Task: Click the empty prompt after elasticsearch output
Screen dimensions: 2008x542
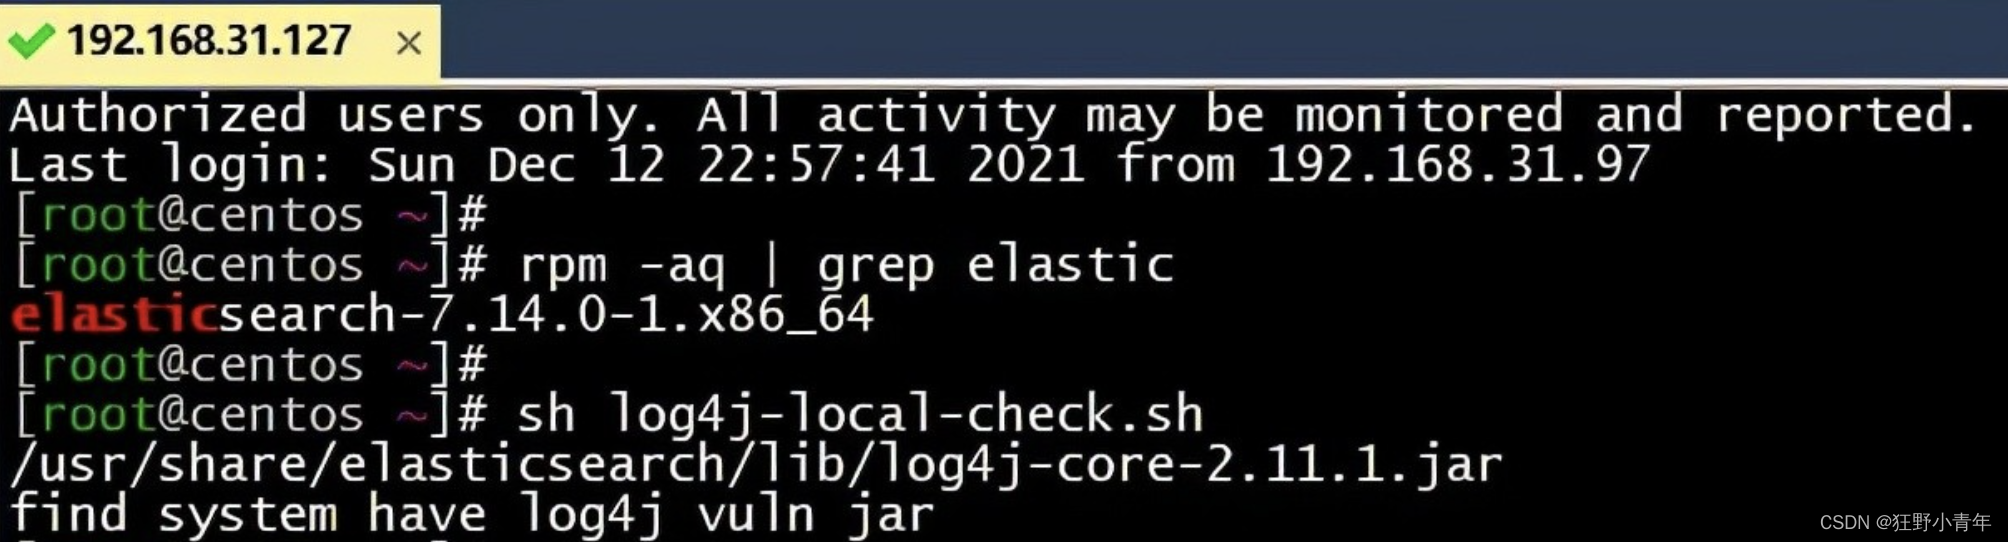Action: click(x=250, y=364)
